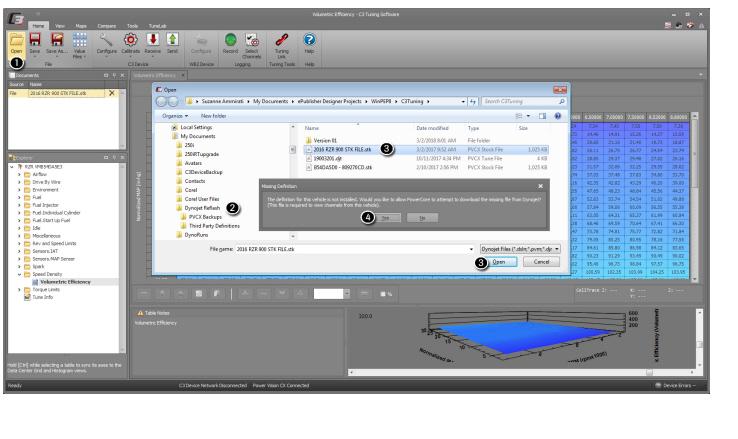Screen dimensions: 738x439
Task: Open Select Channels in Logging group
Action: [252, 41]
